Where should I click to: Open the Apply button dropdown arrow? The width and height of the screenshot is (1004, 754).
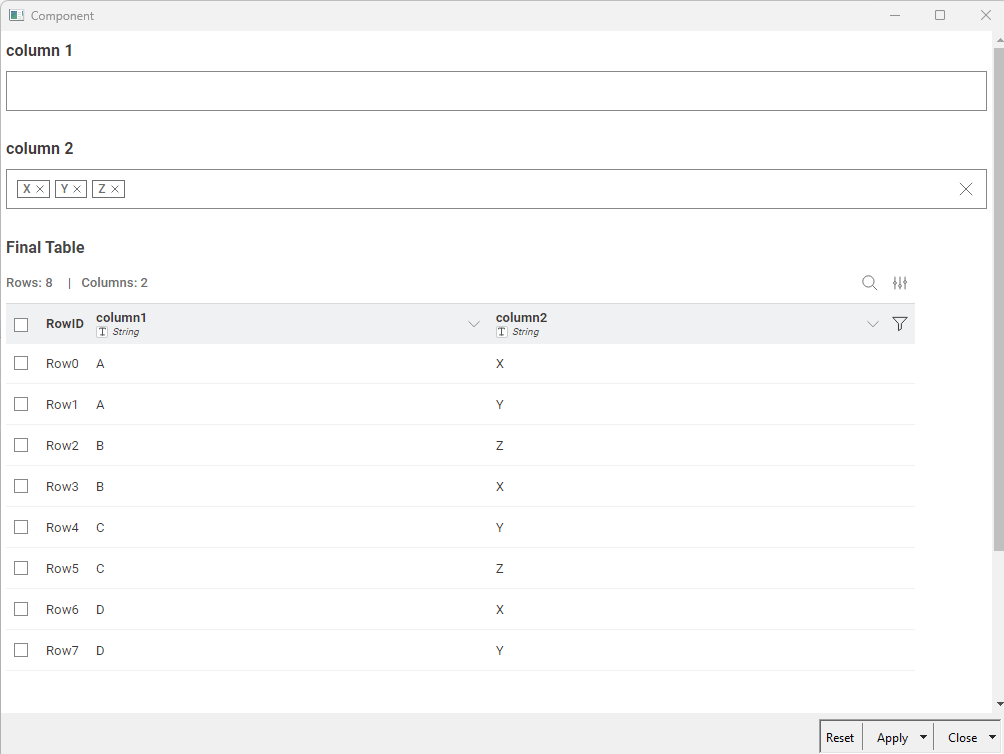click(x=923, y=738)
